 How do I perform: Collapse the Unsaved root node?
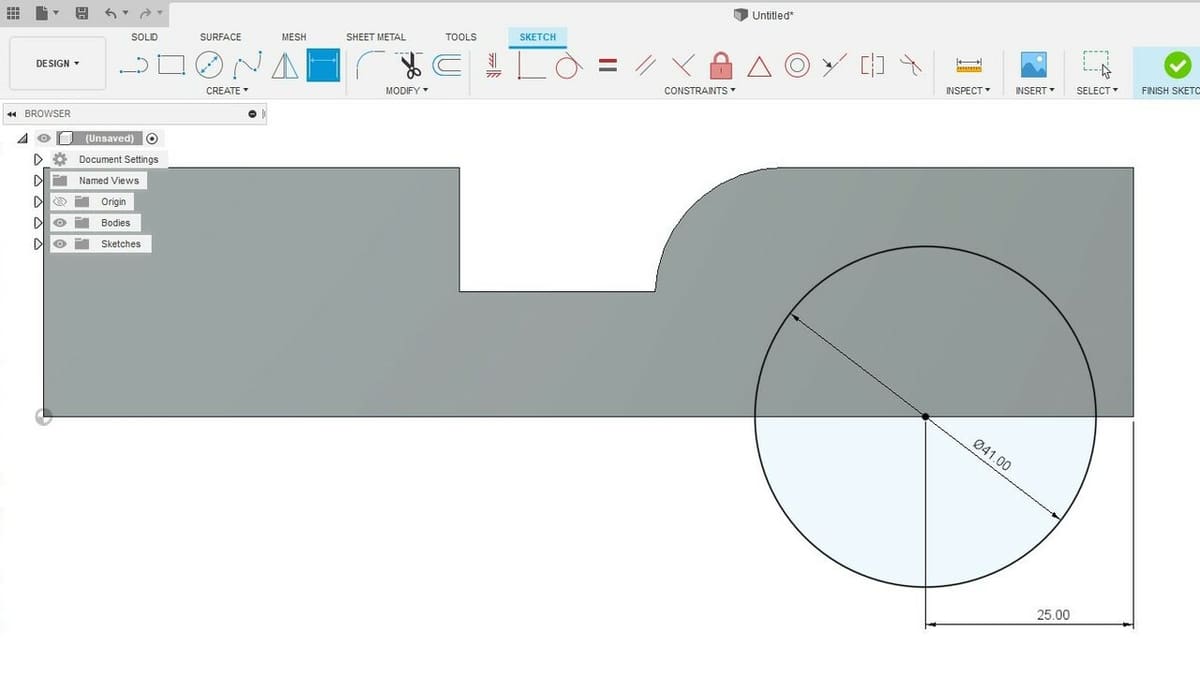[22, 139]
